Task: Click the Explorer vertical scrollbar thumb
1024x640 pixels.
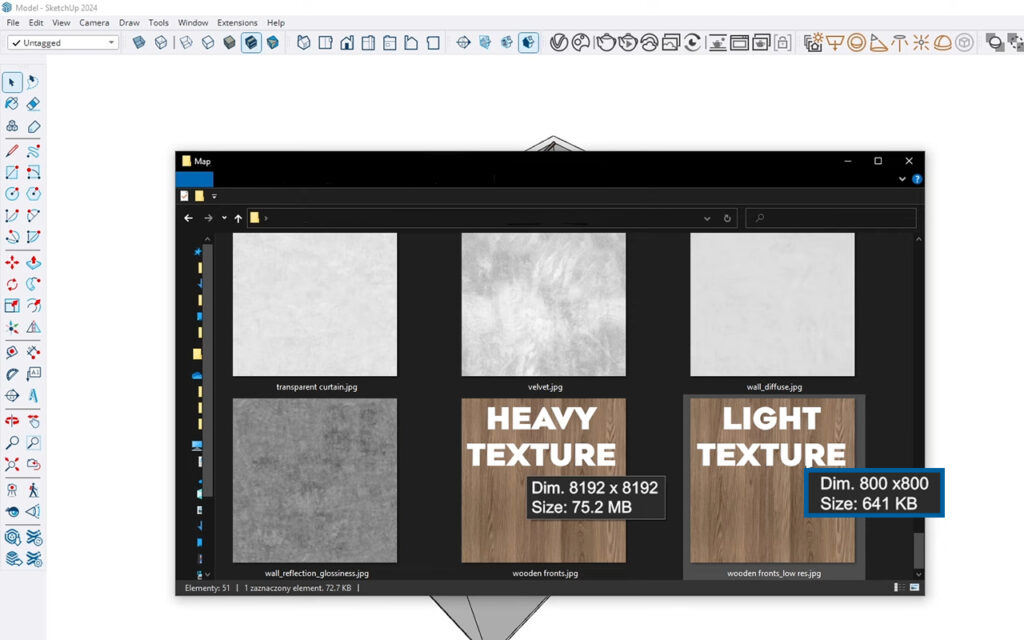Action: (x=919, y=549)
